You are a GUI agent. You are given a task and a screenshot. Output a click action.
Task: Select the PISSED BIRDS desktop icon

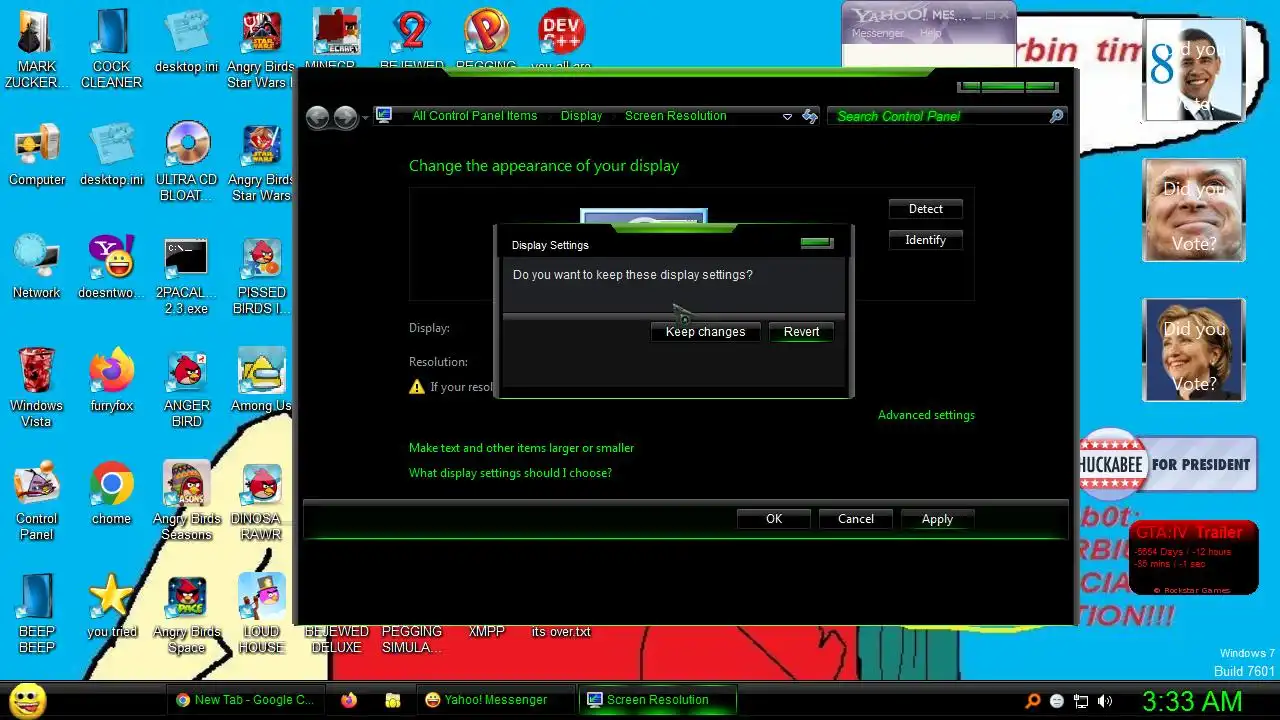[x=262, y=275]
